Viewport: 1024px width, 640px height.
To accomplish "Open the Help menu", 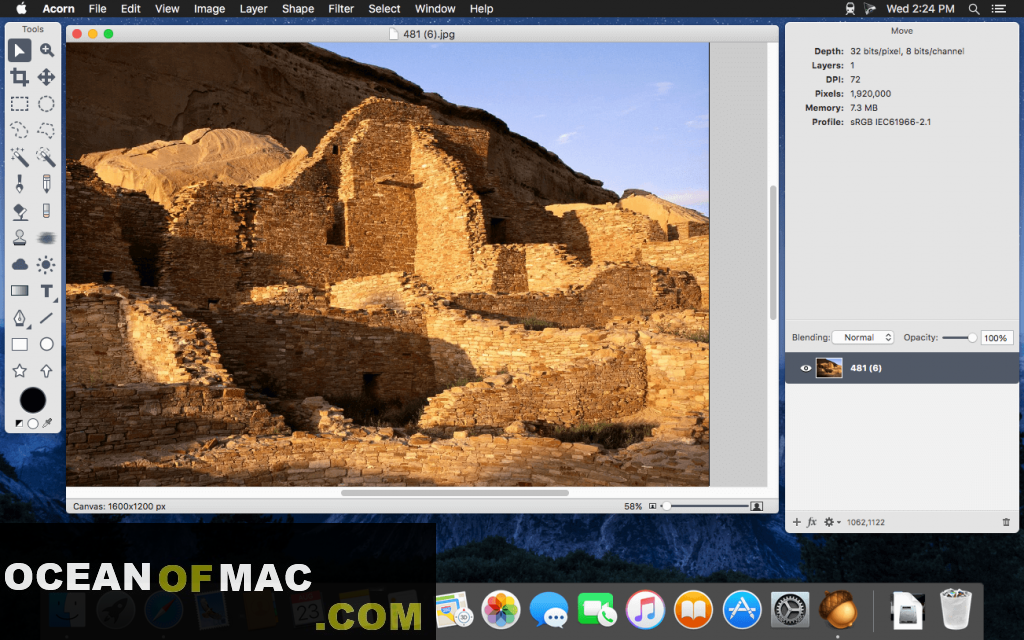I will [x=481, y=8].
